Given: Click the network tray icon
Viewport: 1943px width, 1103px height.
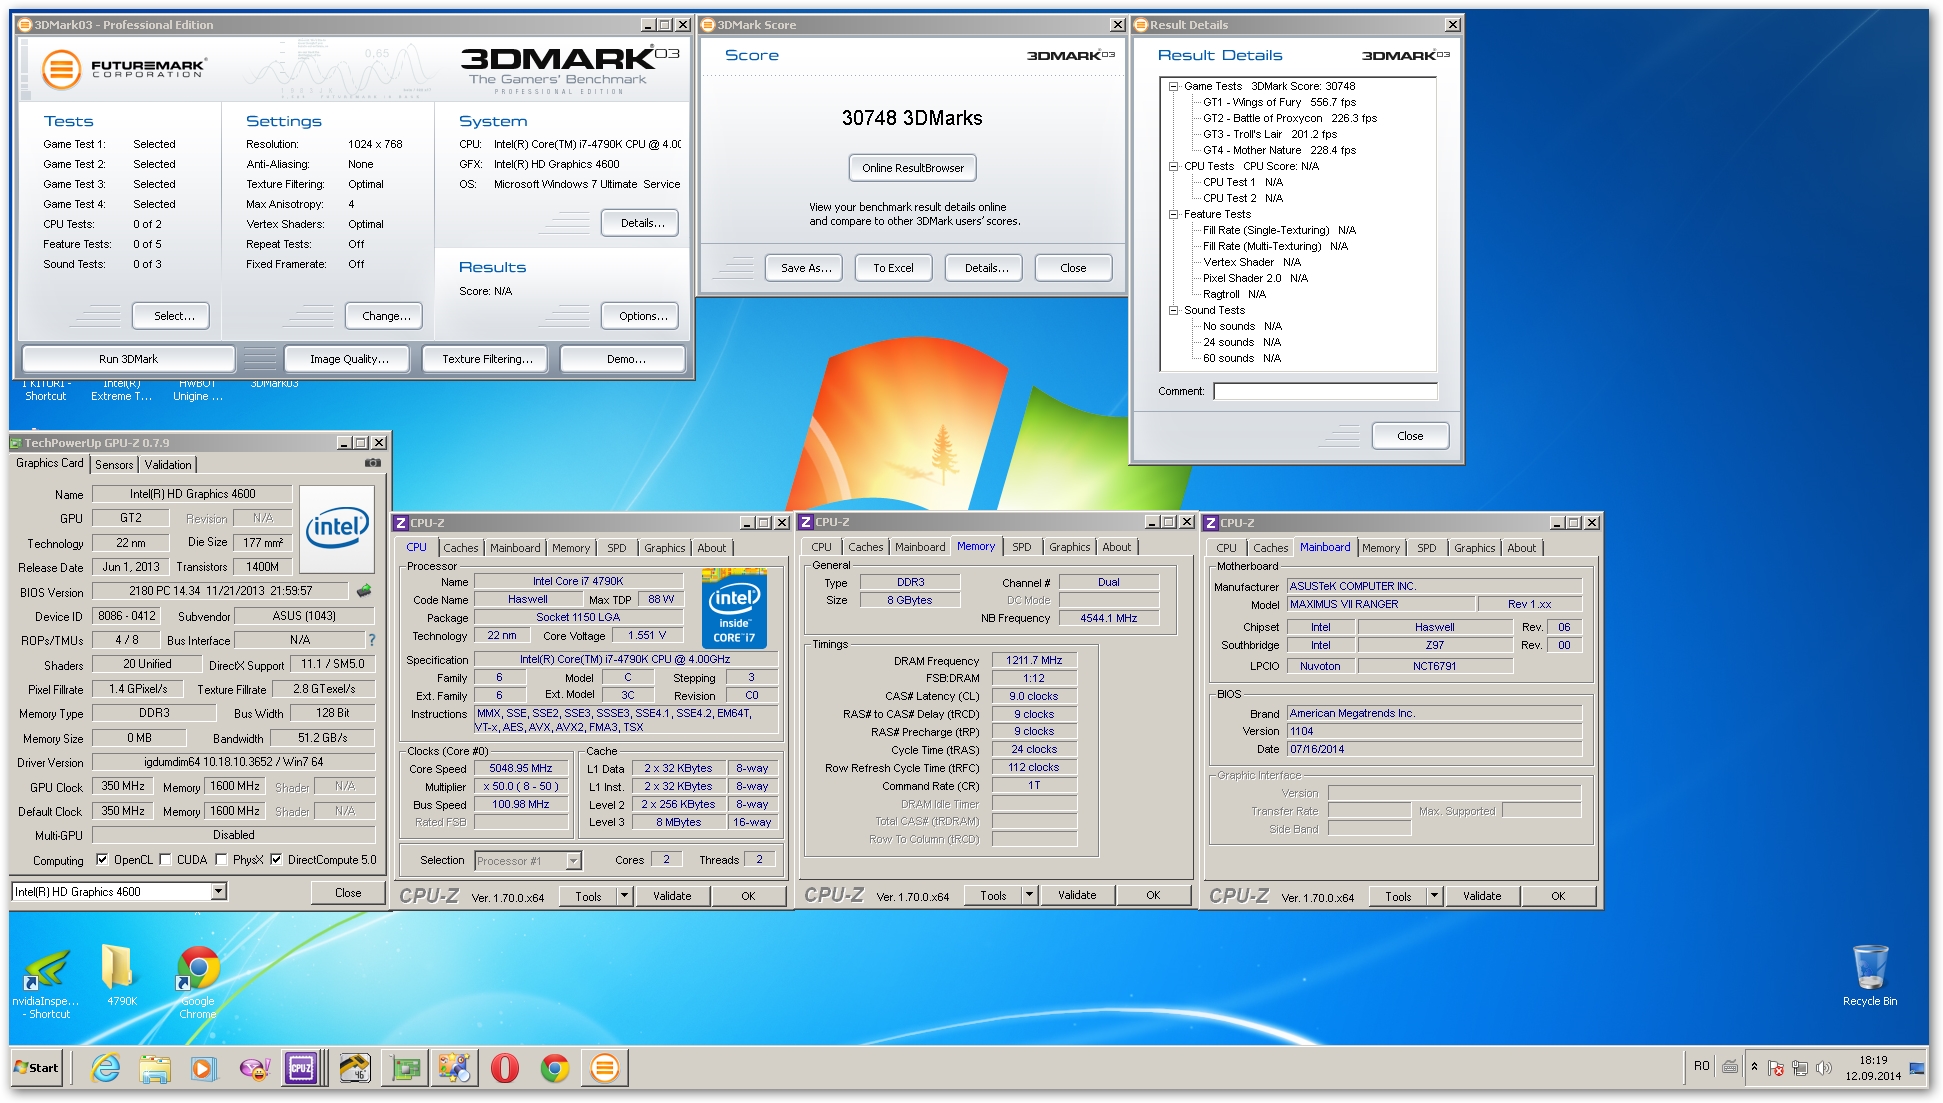Looking at the screenshot, I should pyautogui.click(x=1800, y=1068).
